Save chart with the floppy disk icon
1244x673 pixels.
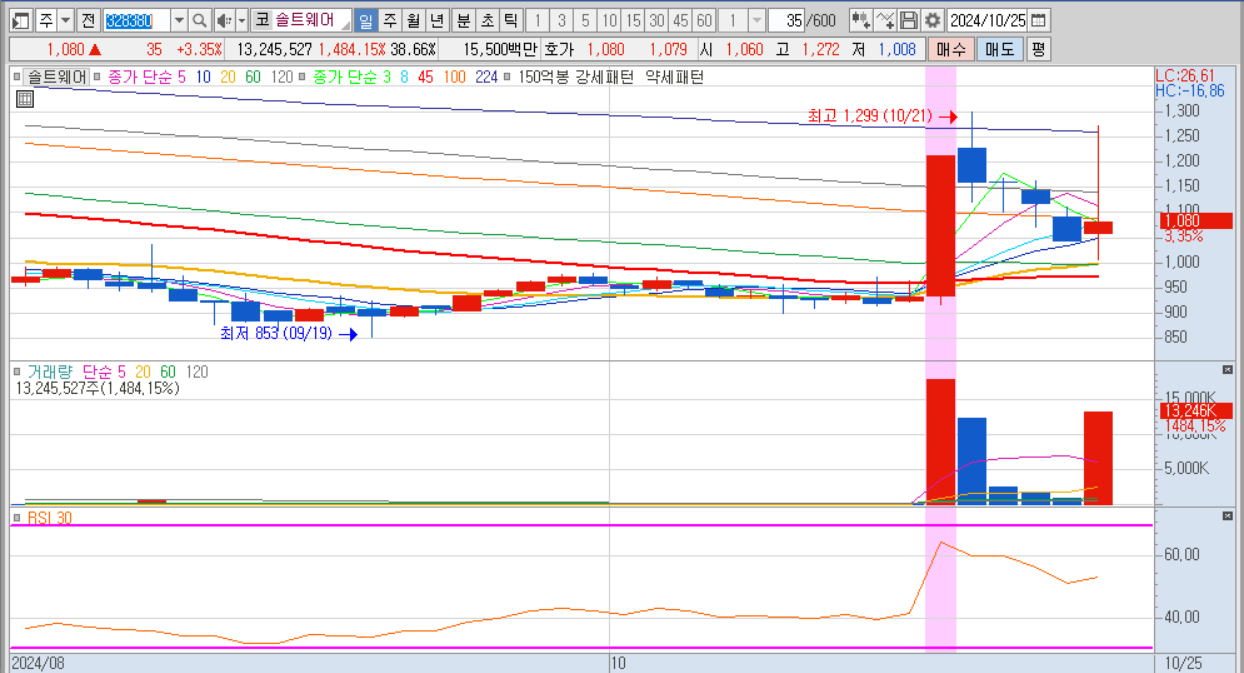click(x=908, y=20)
